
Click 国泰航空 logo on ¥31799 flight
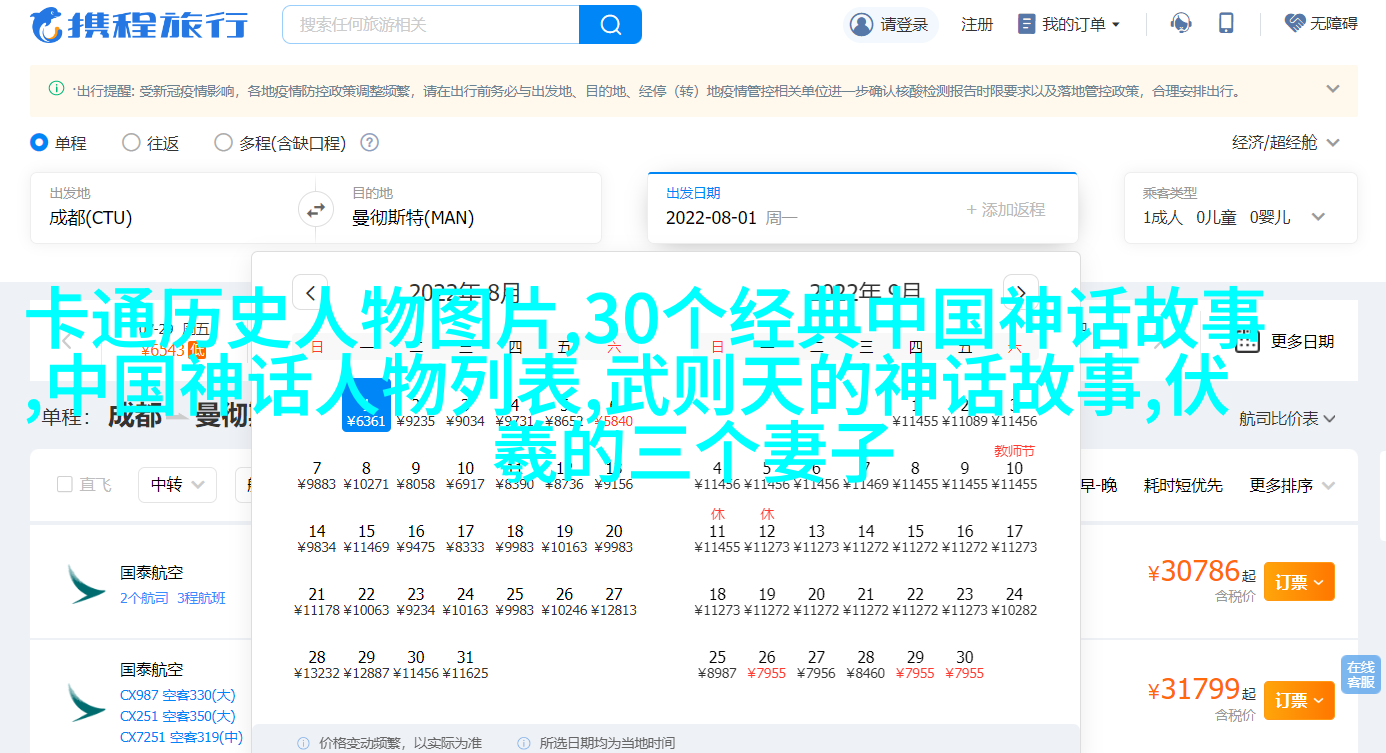click(x=86, y=703)
